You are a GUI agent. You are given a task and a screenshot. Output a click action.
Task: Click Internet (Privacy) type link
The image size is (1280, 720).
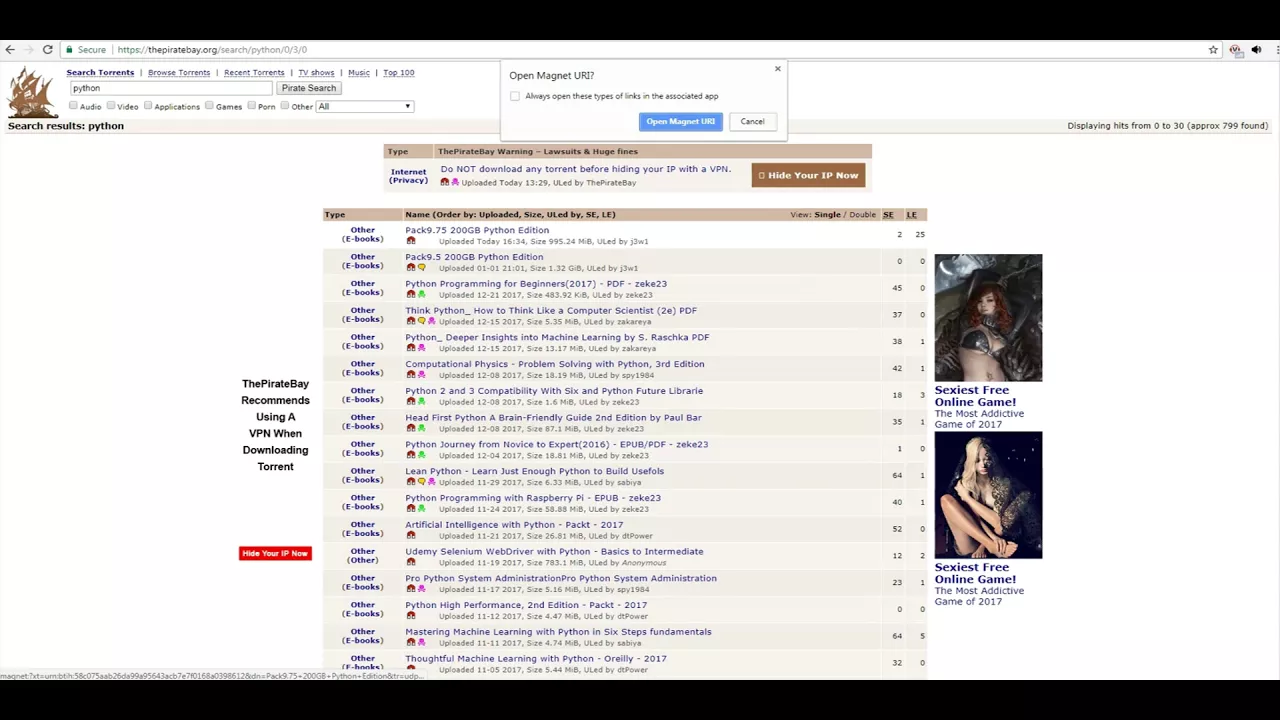(x=408, y=176)
